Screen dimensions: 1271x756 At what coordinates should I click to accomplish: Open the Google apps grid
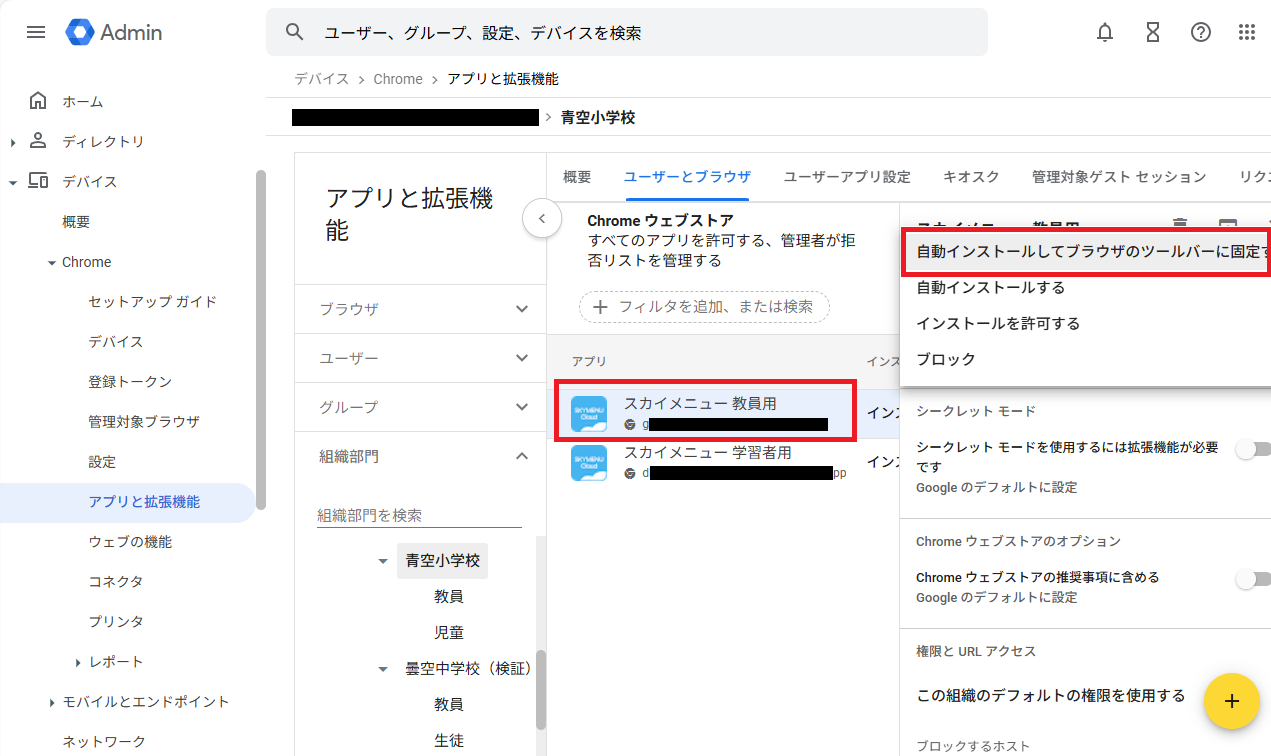point(1247,32)
